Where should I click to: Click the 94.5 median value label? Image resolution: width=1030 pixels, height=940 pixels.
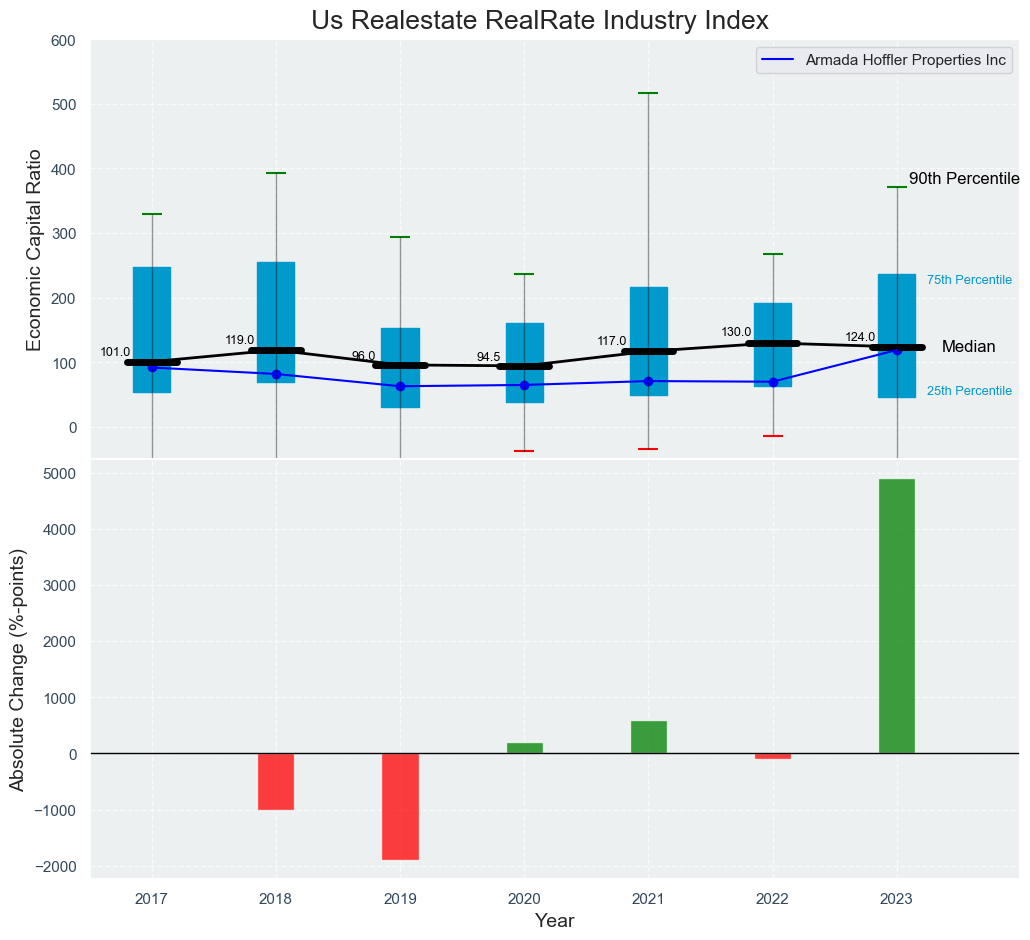click(x=488, y=357)
